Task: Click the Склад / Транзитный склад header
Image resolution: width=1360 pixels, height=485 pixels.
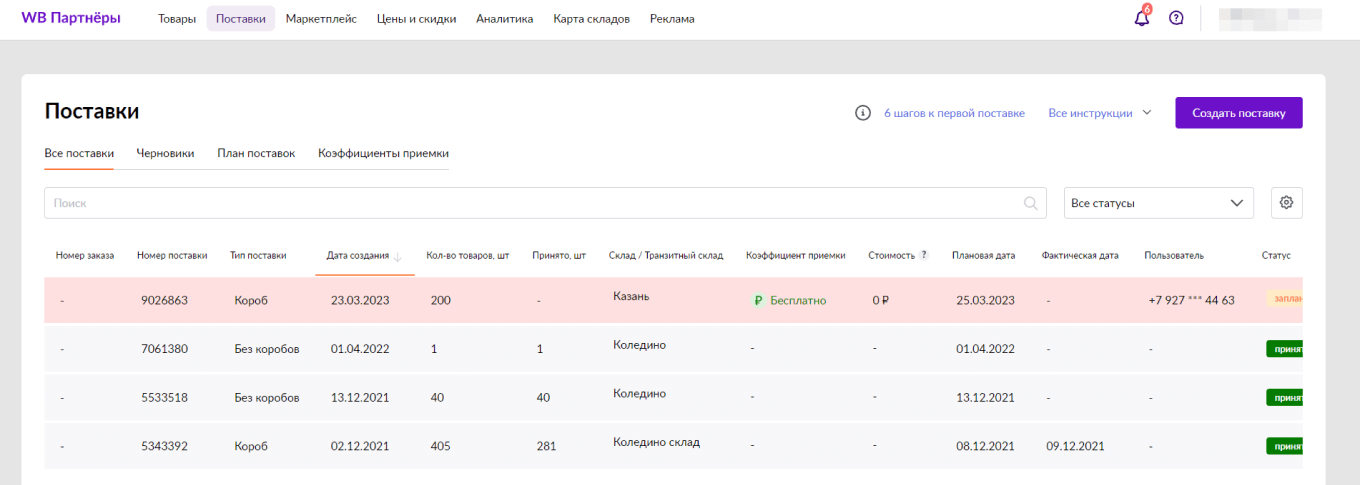Action: pos(666,256)
